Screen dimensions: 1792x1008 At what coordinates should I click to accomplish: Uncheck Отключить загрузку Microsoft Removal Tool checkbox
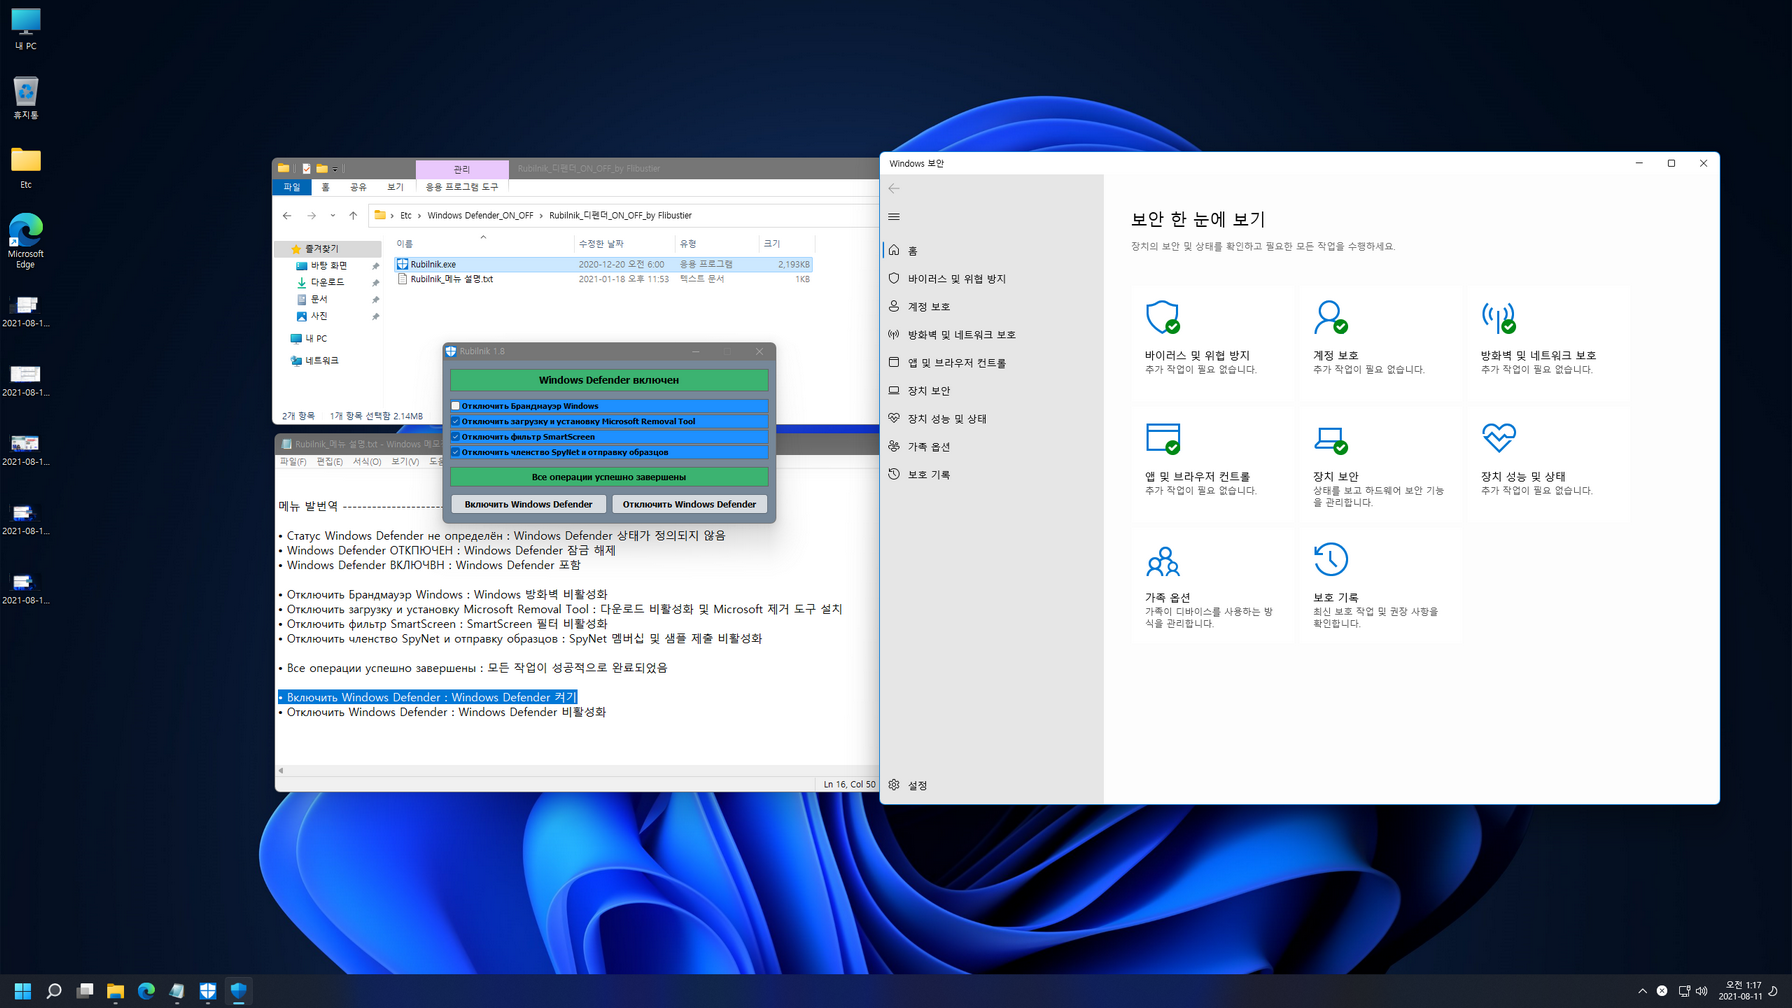coord(456,421)
